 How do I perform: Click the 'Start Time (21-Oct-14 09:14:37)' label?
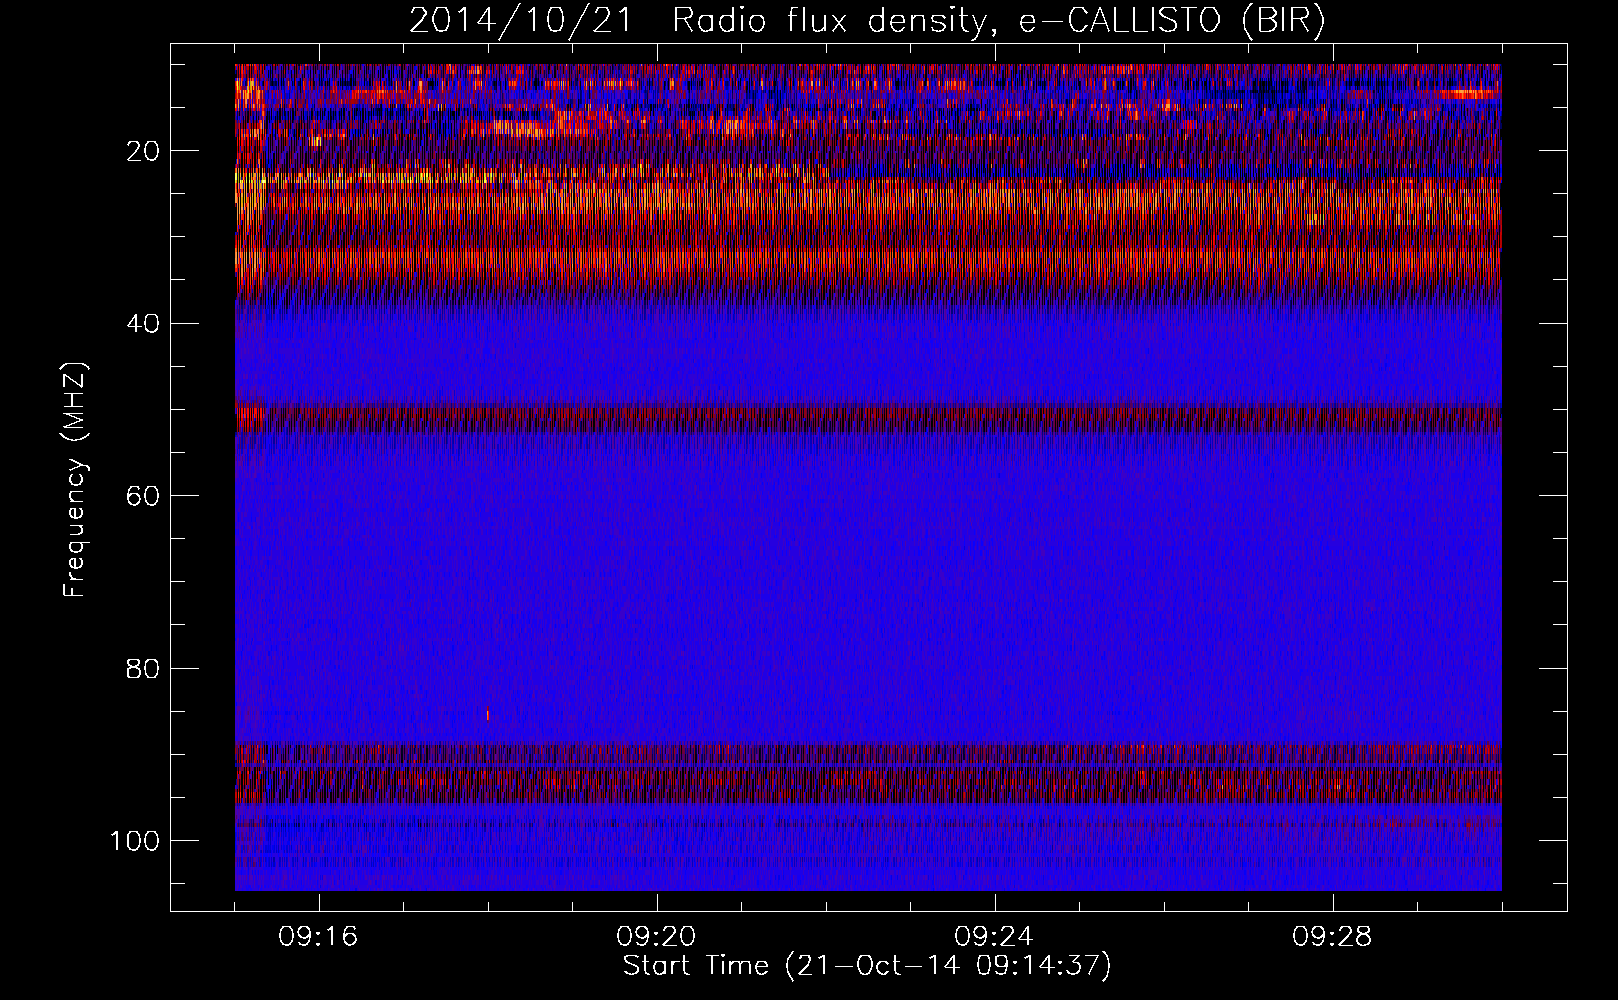(867, 966)
